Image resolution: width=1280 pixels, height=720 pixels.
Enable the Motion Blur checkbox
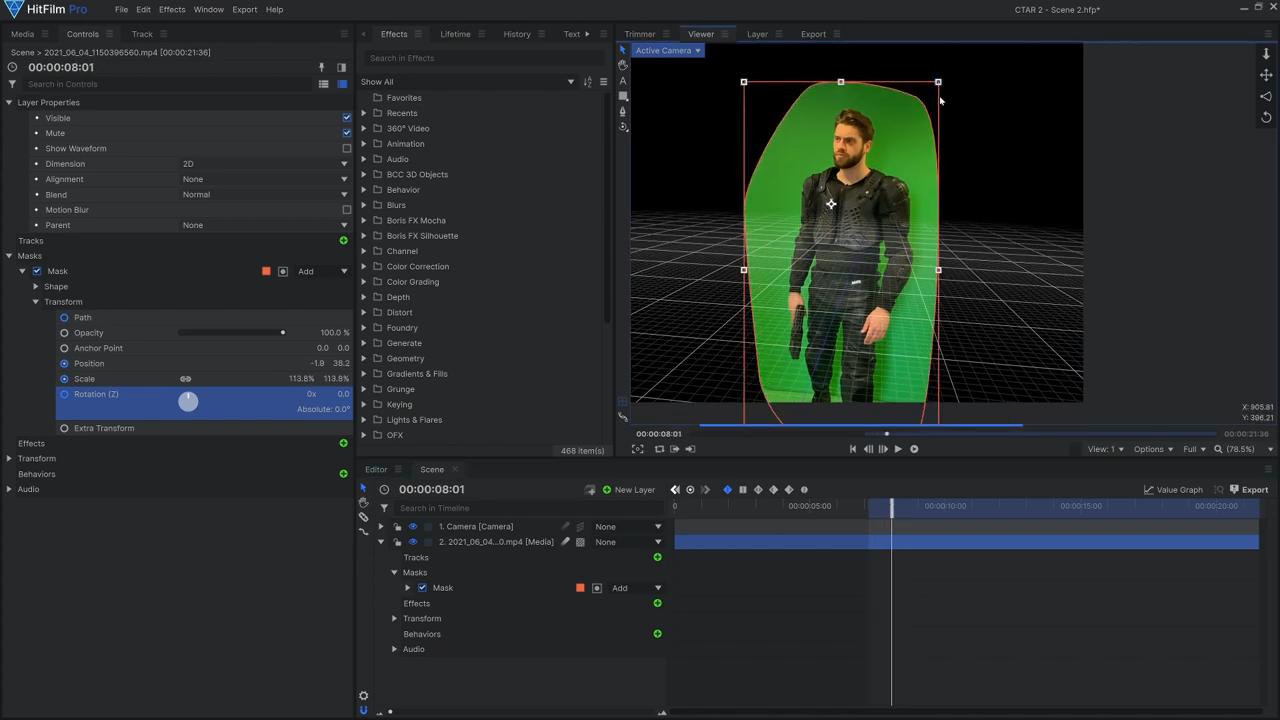click(347, 210)
